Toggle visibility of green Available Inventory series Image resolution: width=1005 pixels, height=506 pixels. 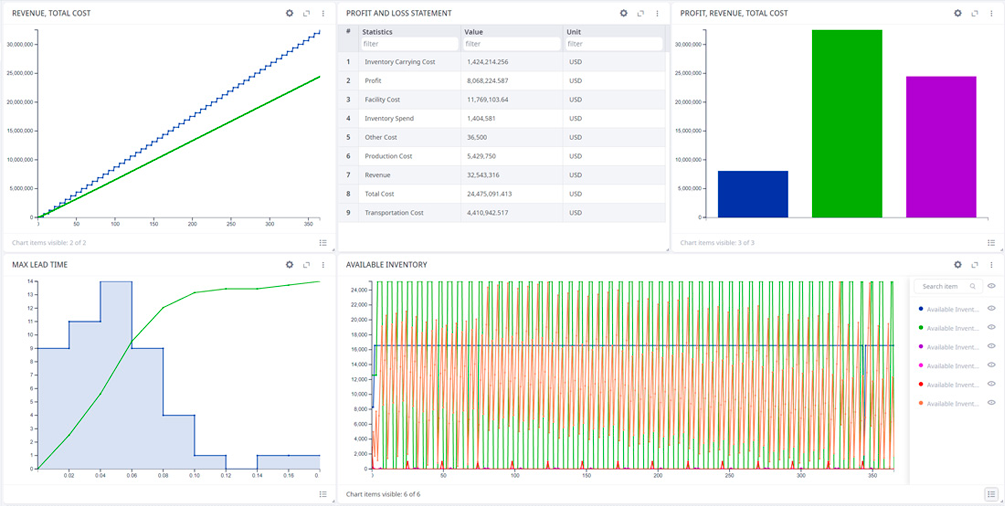click(x=992, y=328)
